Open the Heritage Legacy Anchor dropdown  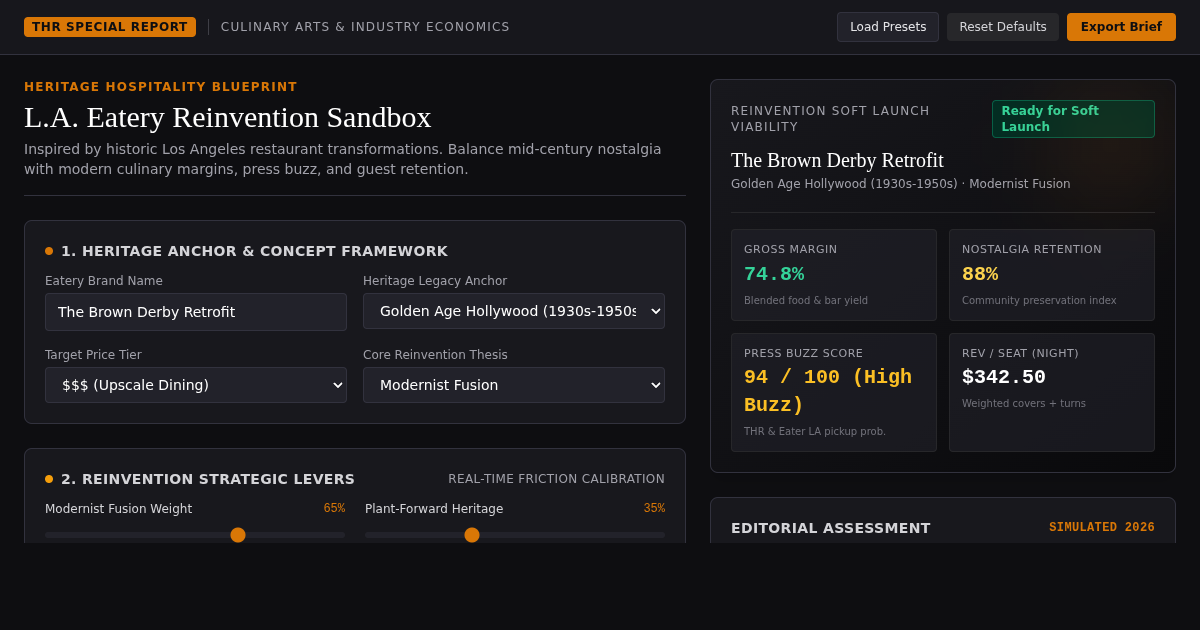514,311
